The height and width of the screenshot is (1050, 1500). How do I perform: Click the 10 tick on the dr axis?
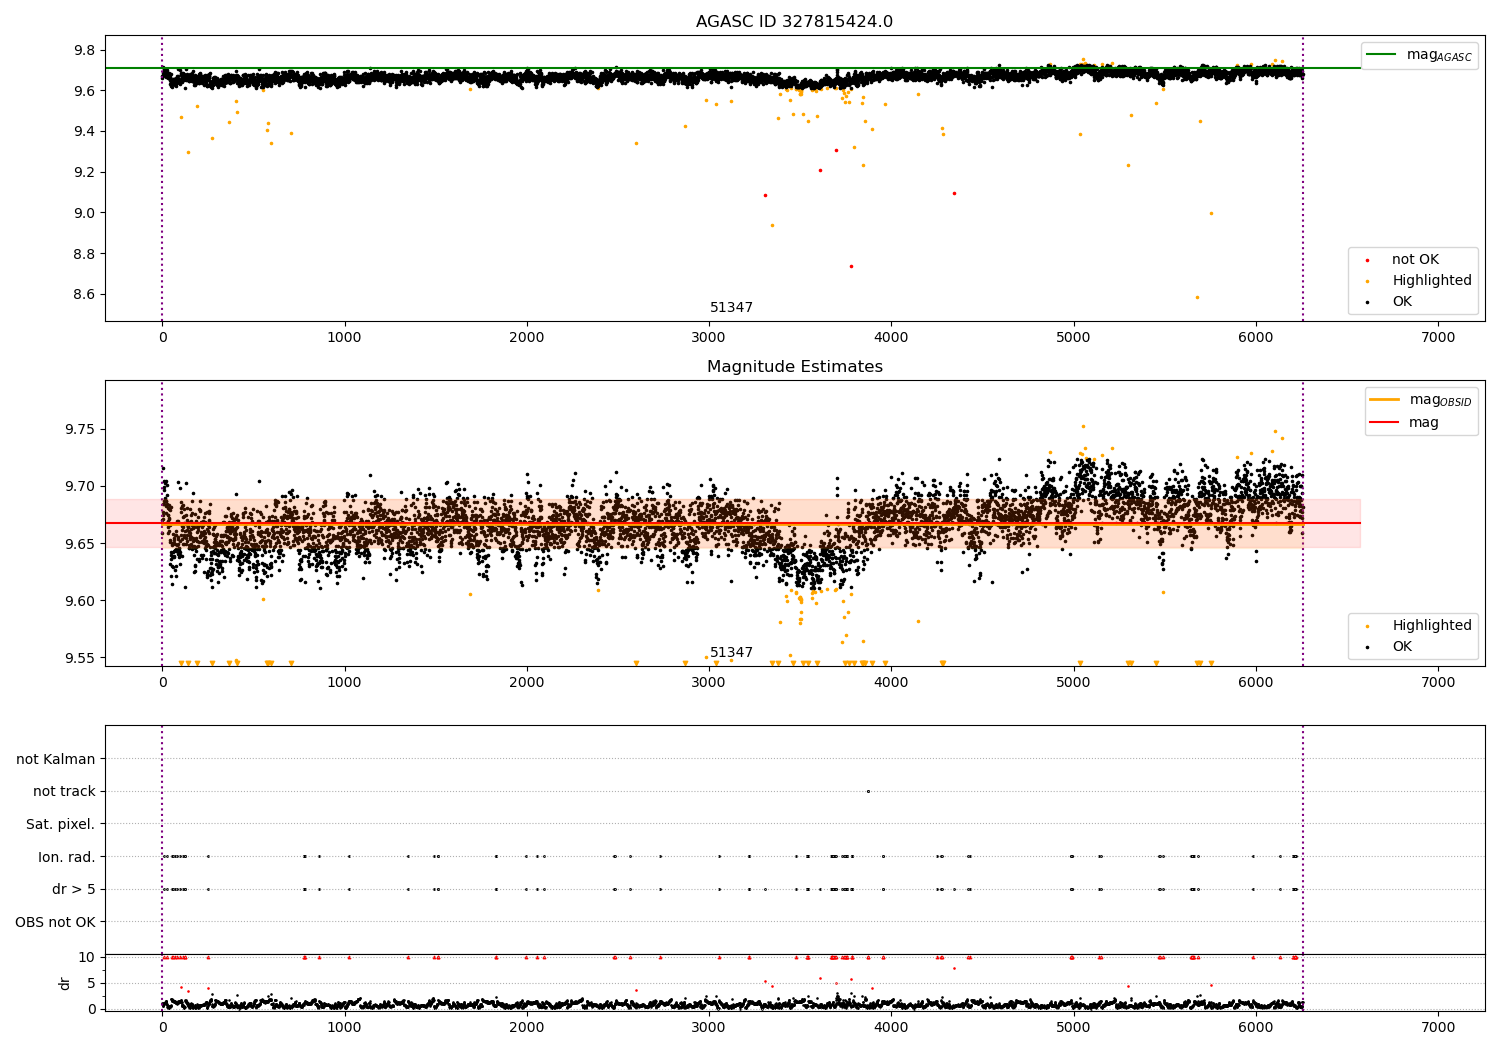click(87, 957)
